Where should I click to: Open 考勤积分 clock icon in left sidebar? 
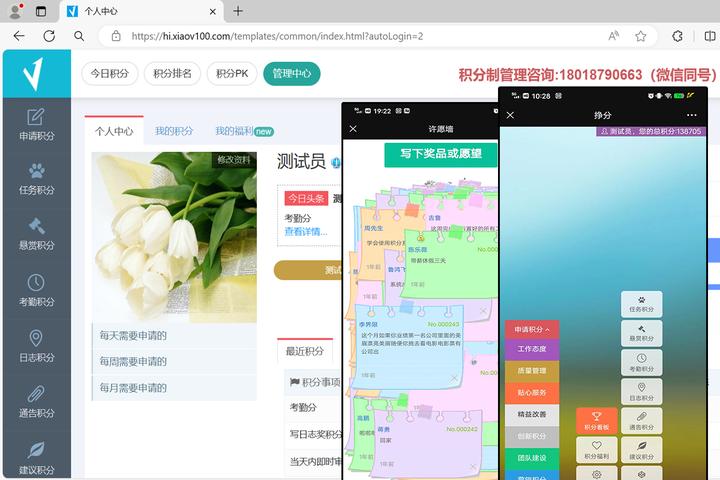point(37,290)
